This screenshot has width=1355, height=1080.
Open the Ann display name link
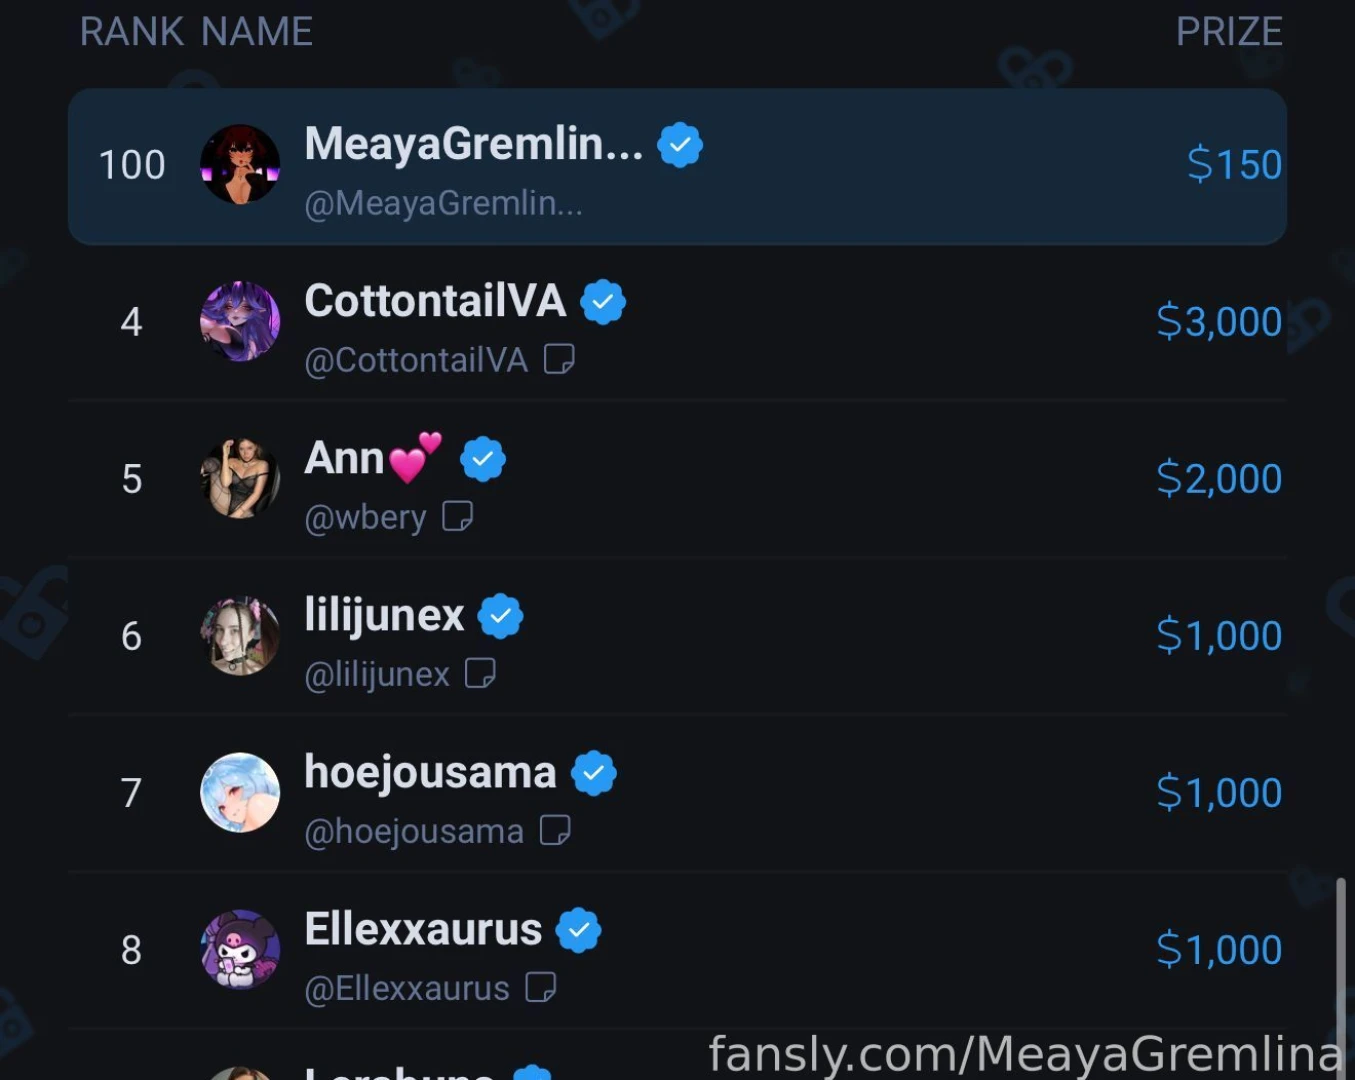click(x=345, y=459)
